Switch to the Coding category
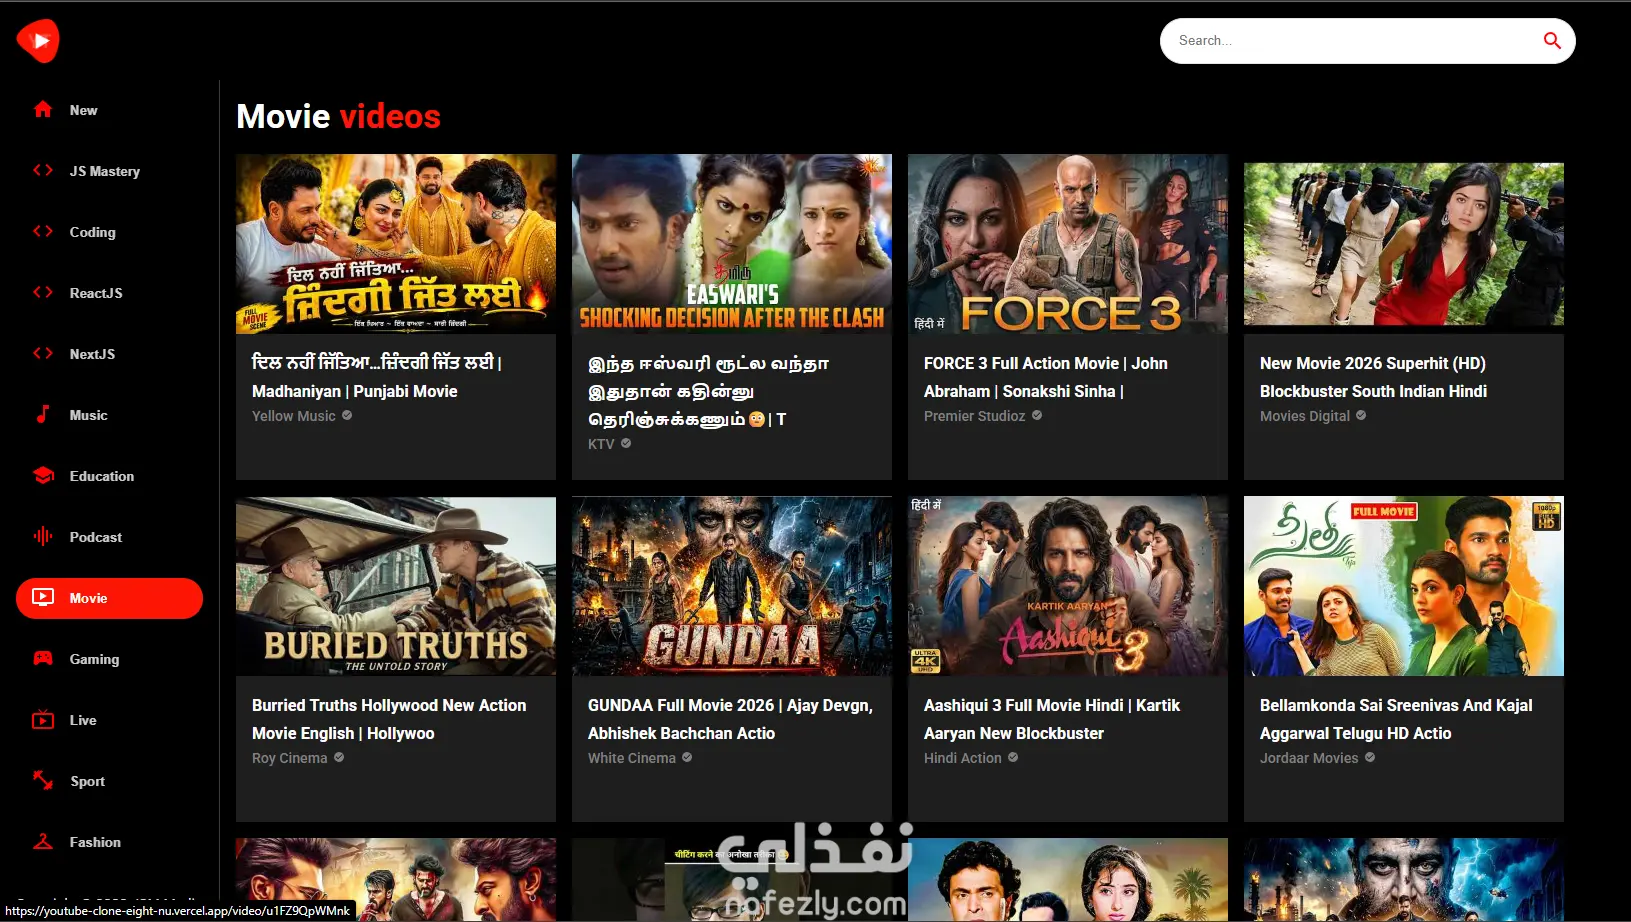This screenshot has height=922, width=1631. point(109,232)
